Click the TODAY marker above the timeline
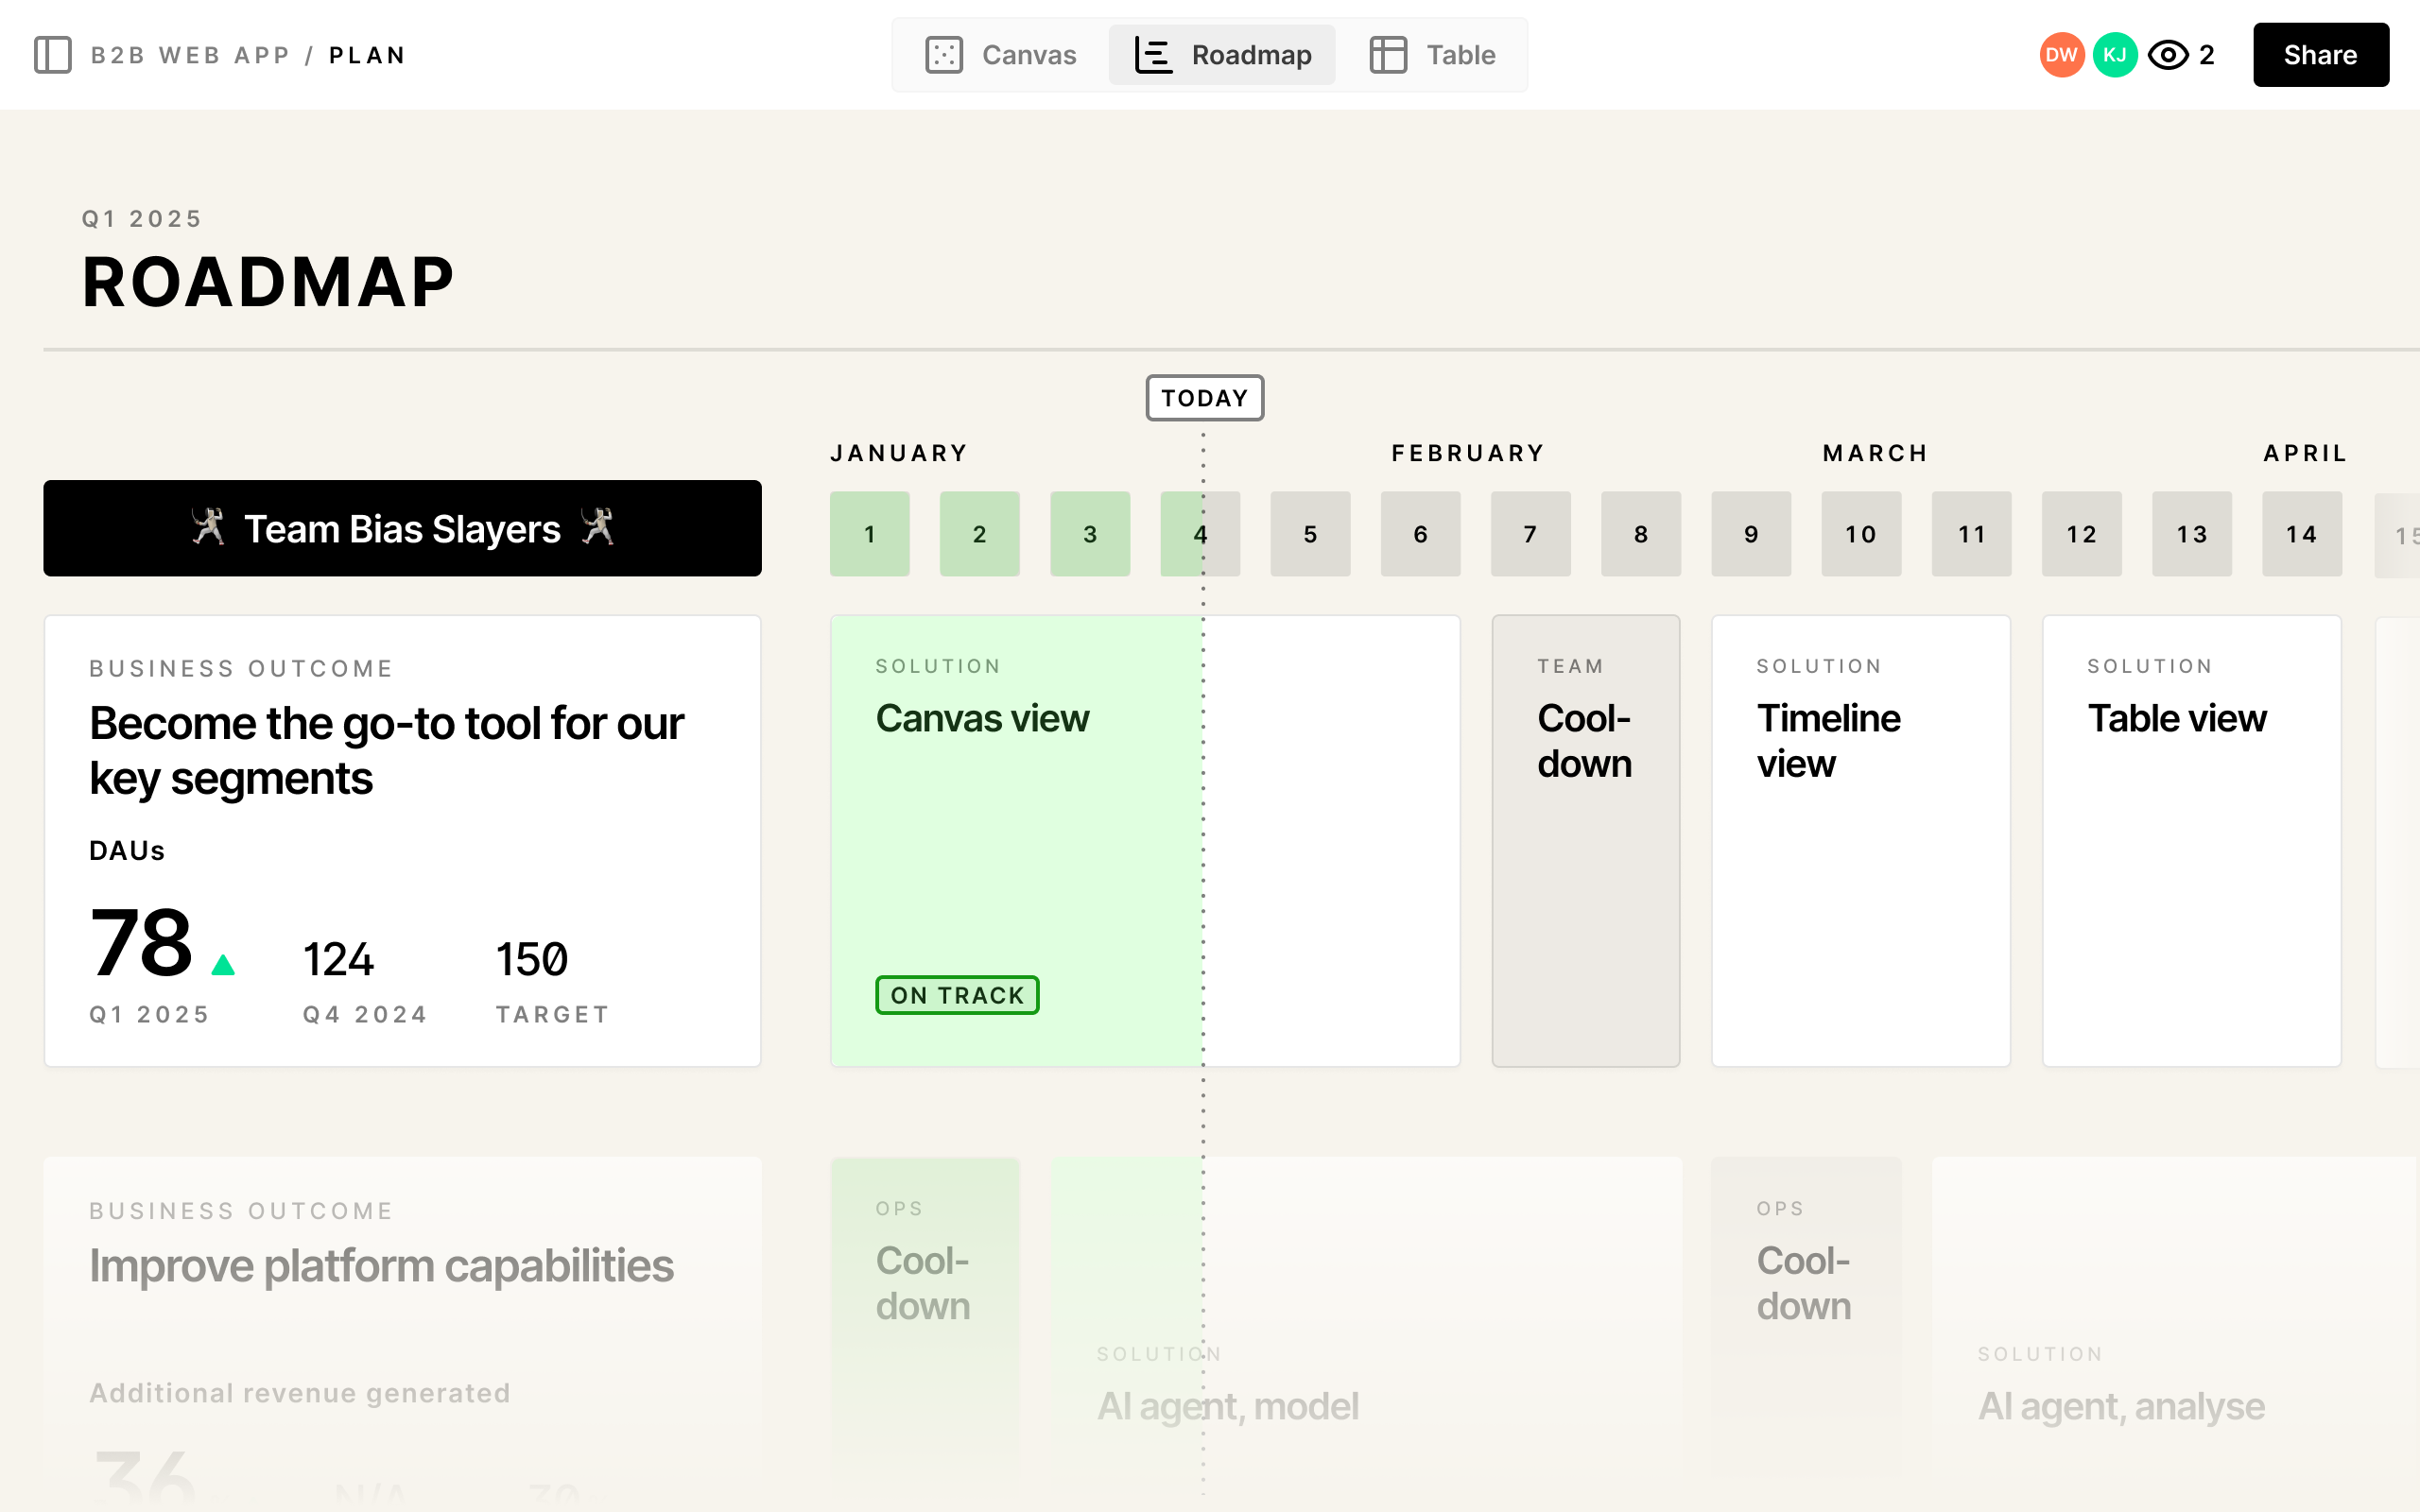This screenshot has height=1512, width=2420. (1204, 397)
